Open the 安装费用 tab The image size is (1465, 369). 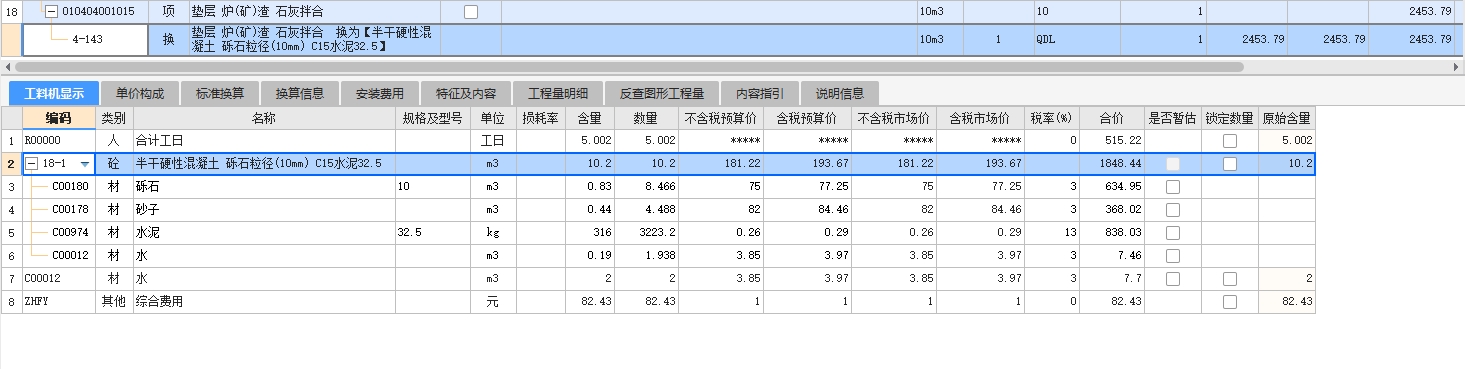click(x=380, y=94)
